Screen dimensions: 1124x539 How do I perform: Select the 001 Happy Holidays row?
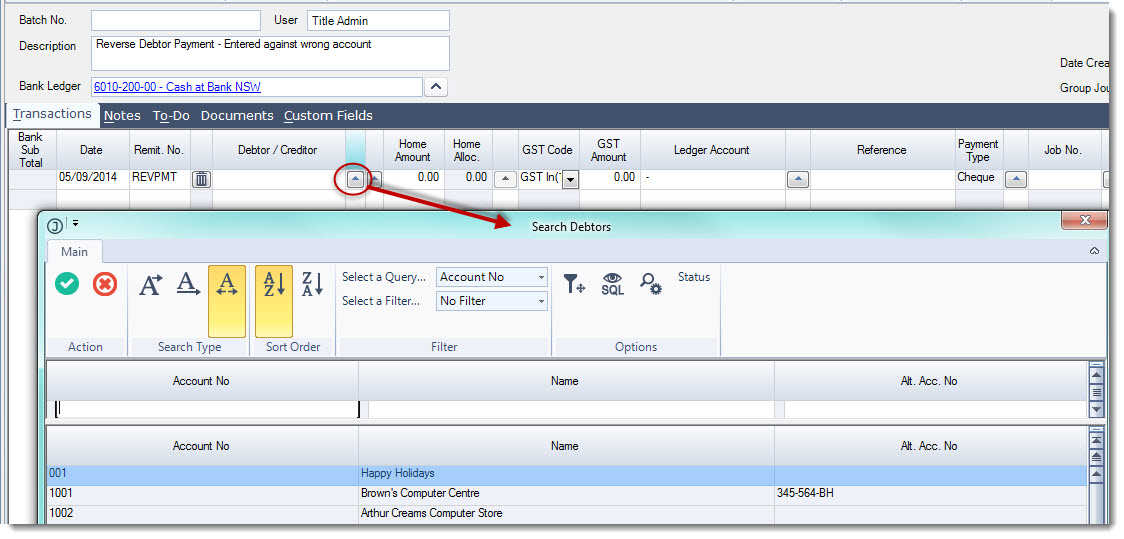566,474
